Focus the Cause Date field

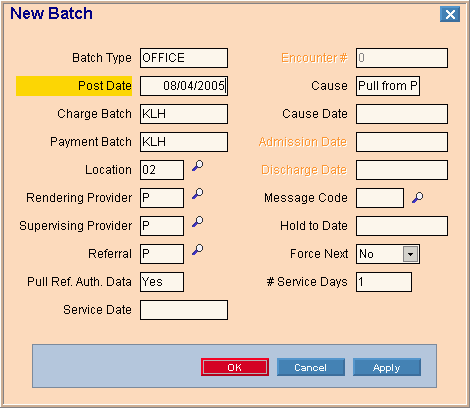(402, 114)
